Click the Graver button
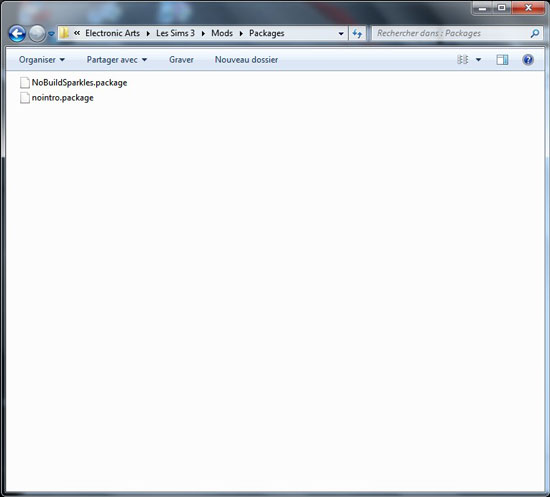This screenshot has width=550, height=497. point(181,60)
